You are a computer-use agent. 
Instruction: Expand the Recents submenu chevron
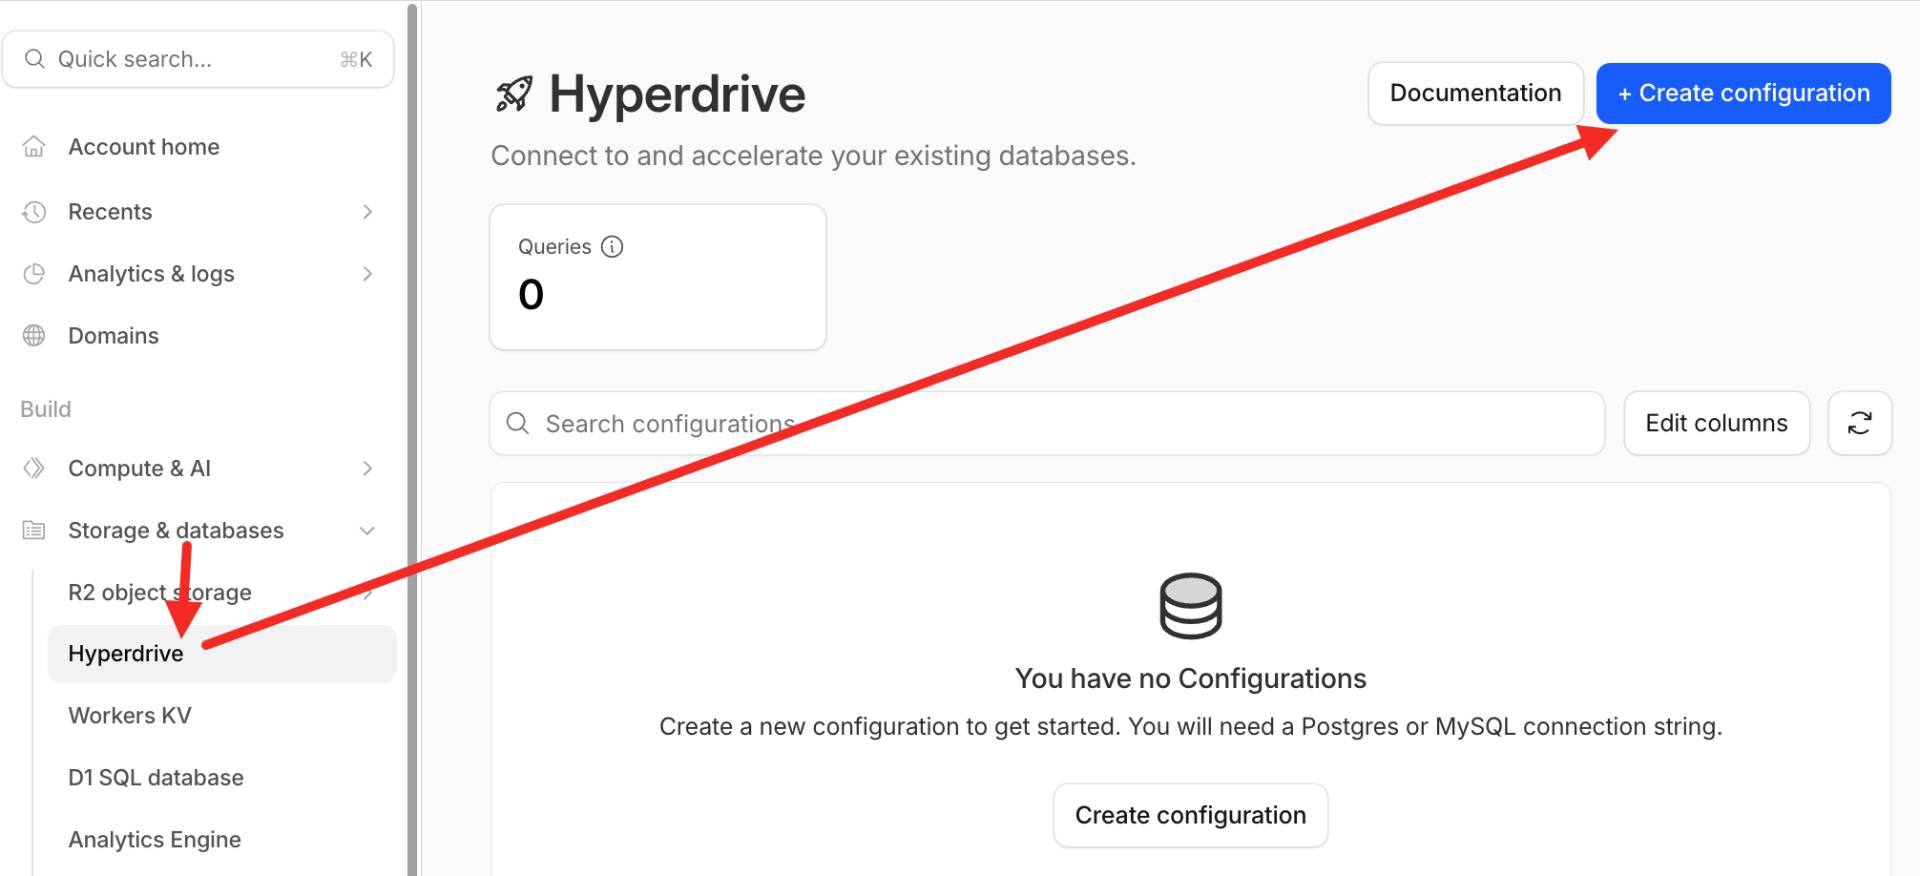(x=367, y=212)
